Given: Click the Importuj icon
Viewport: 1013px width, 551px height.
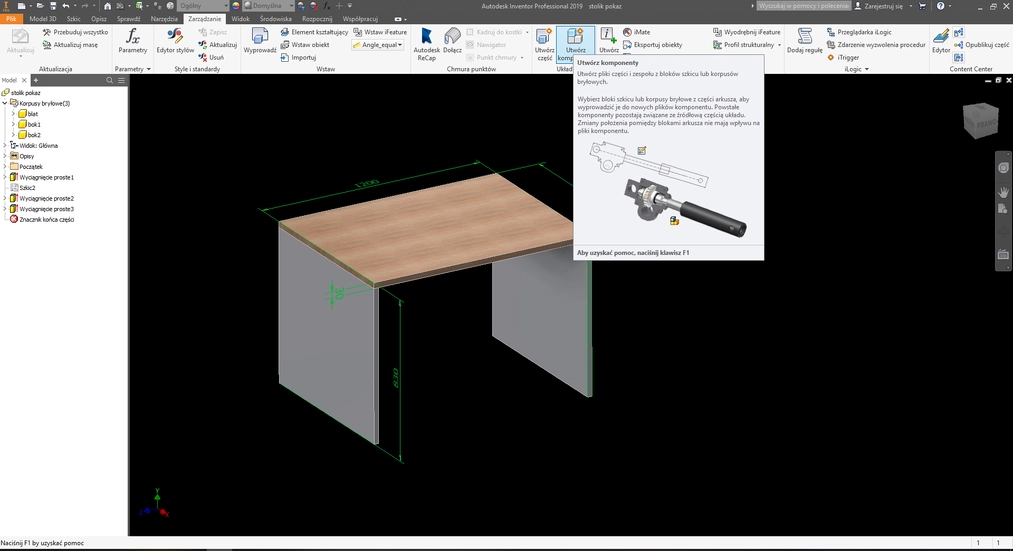Looking at the screenshot, I should (285, 57).
